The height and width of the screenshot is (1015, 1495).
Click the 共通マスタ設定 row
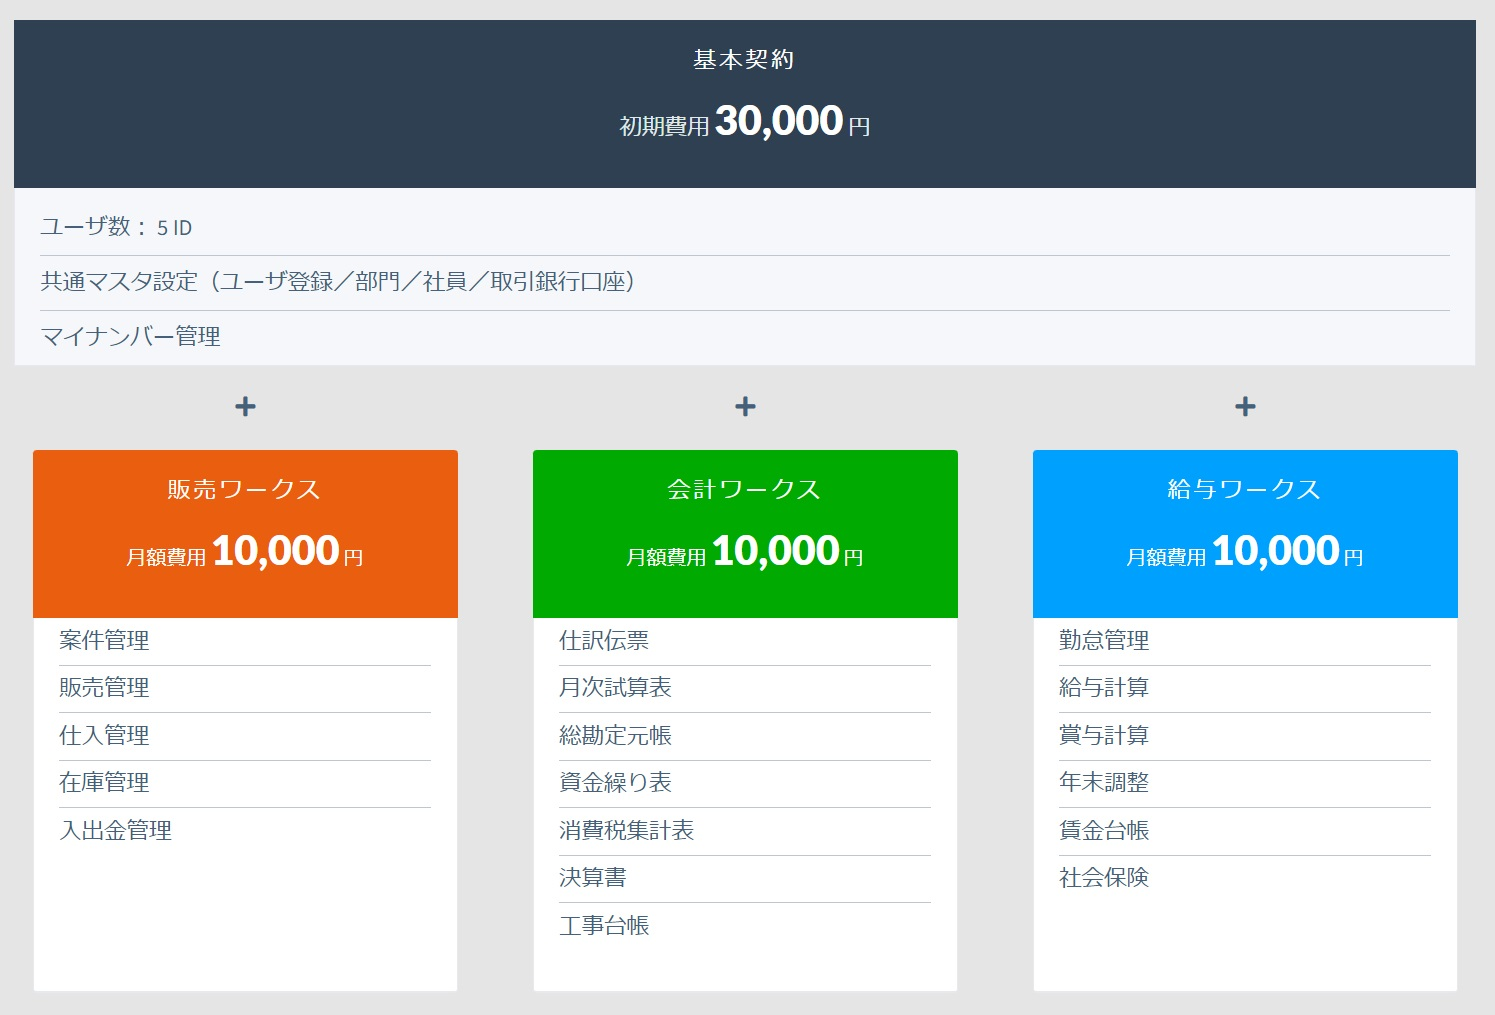pyautogui.click(x=338, y=282)
